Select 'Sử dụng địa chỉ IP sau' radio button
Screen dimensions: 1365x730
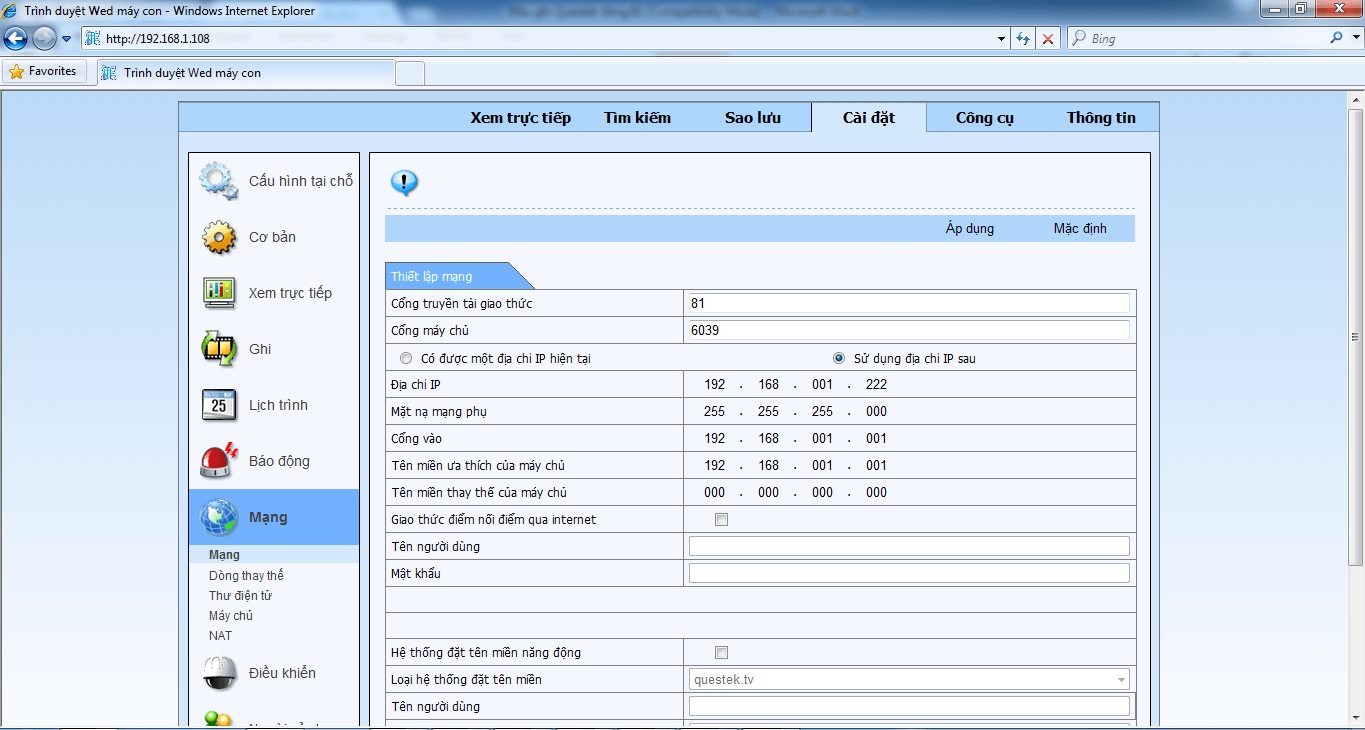839,358
